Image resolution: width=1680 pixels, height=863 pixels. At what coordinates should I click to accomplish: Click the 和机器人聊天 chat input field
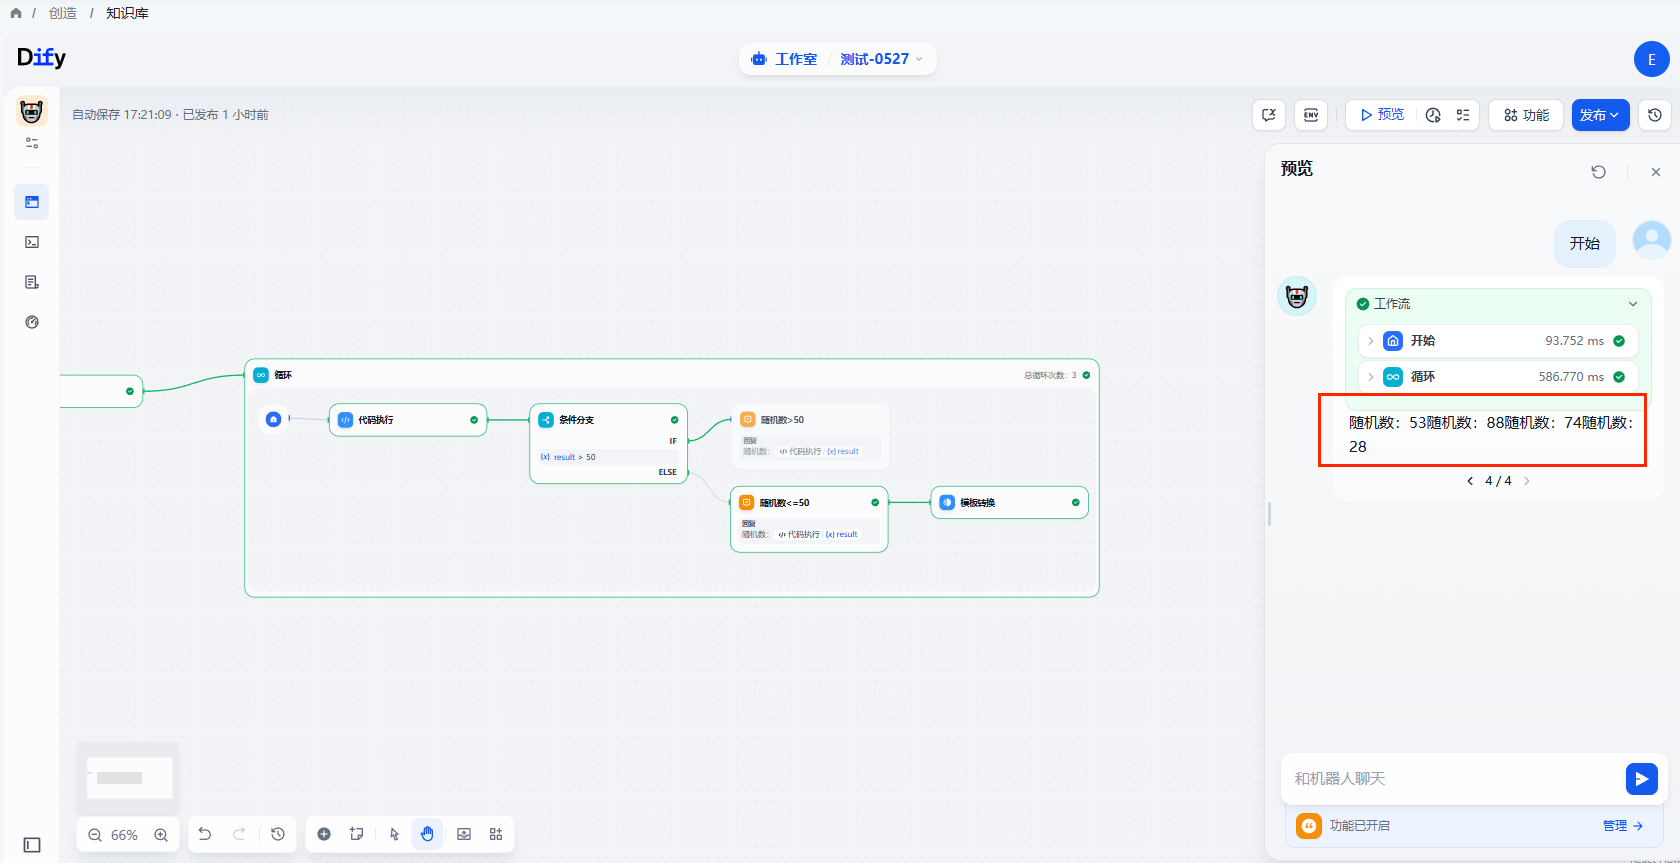1450,778
